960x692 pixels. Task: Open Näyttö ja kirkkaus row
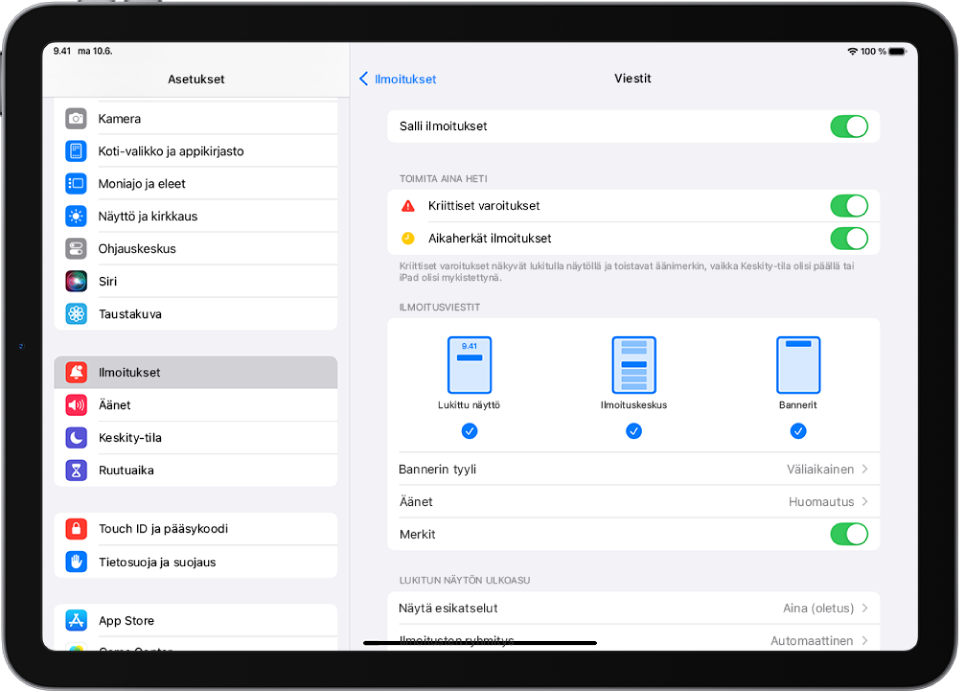click(x=196, y=216)
